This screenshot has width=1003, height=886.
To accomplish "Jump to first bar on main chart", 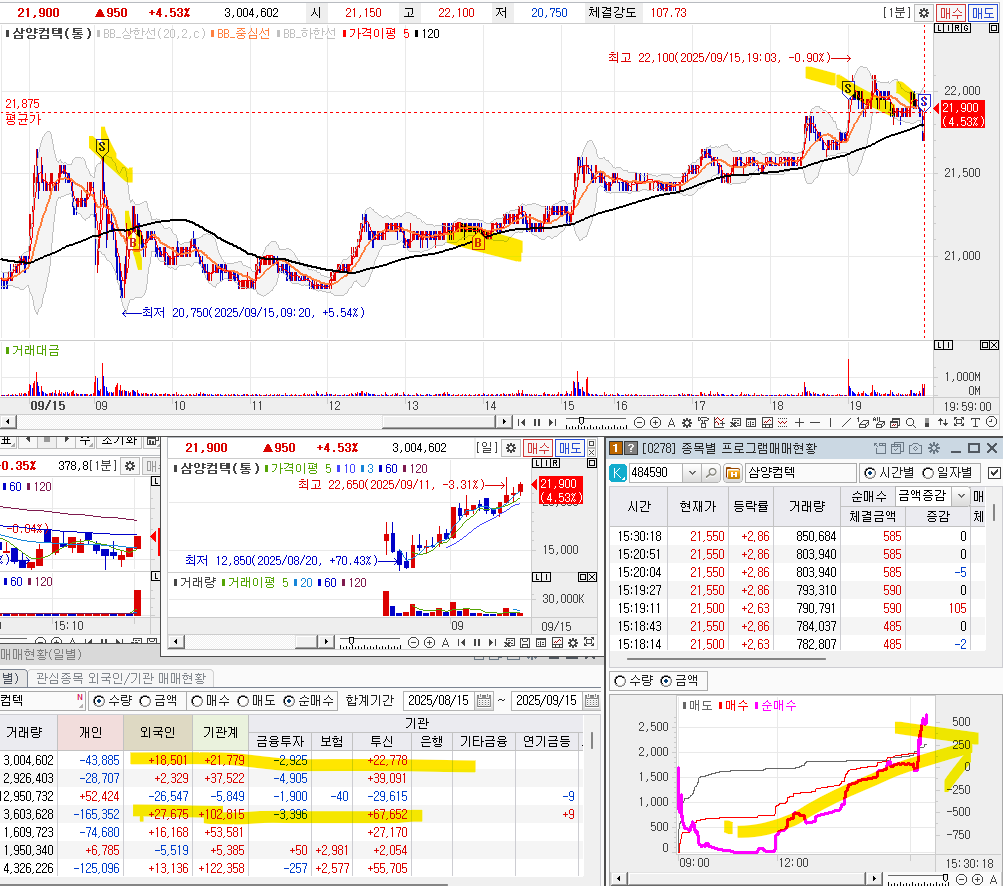I will click(x=521, y=422).
